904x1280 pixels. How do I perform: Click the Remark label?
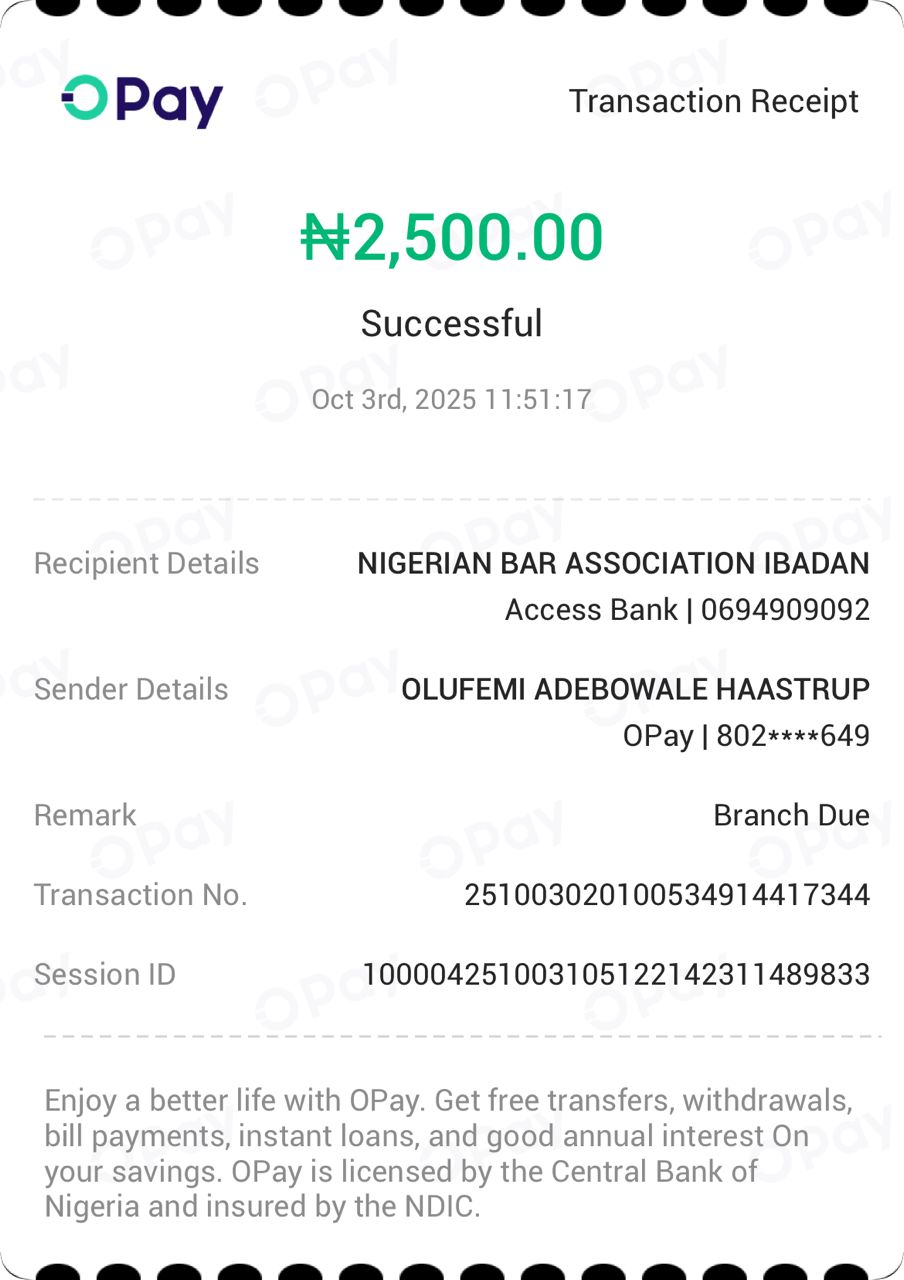tap(85, 816)
